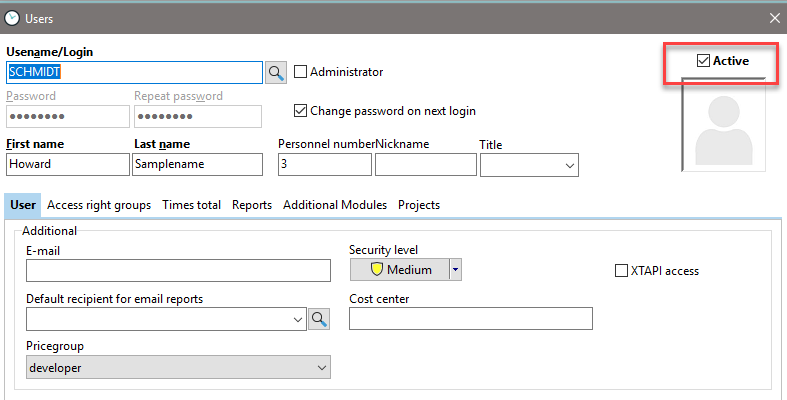
Task: Open the Times total tab
Action: coord(191,205)
